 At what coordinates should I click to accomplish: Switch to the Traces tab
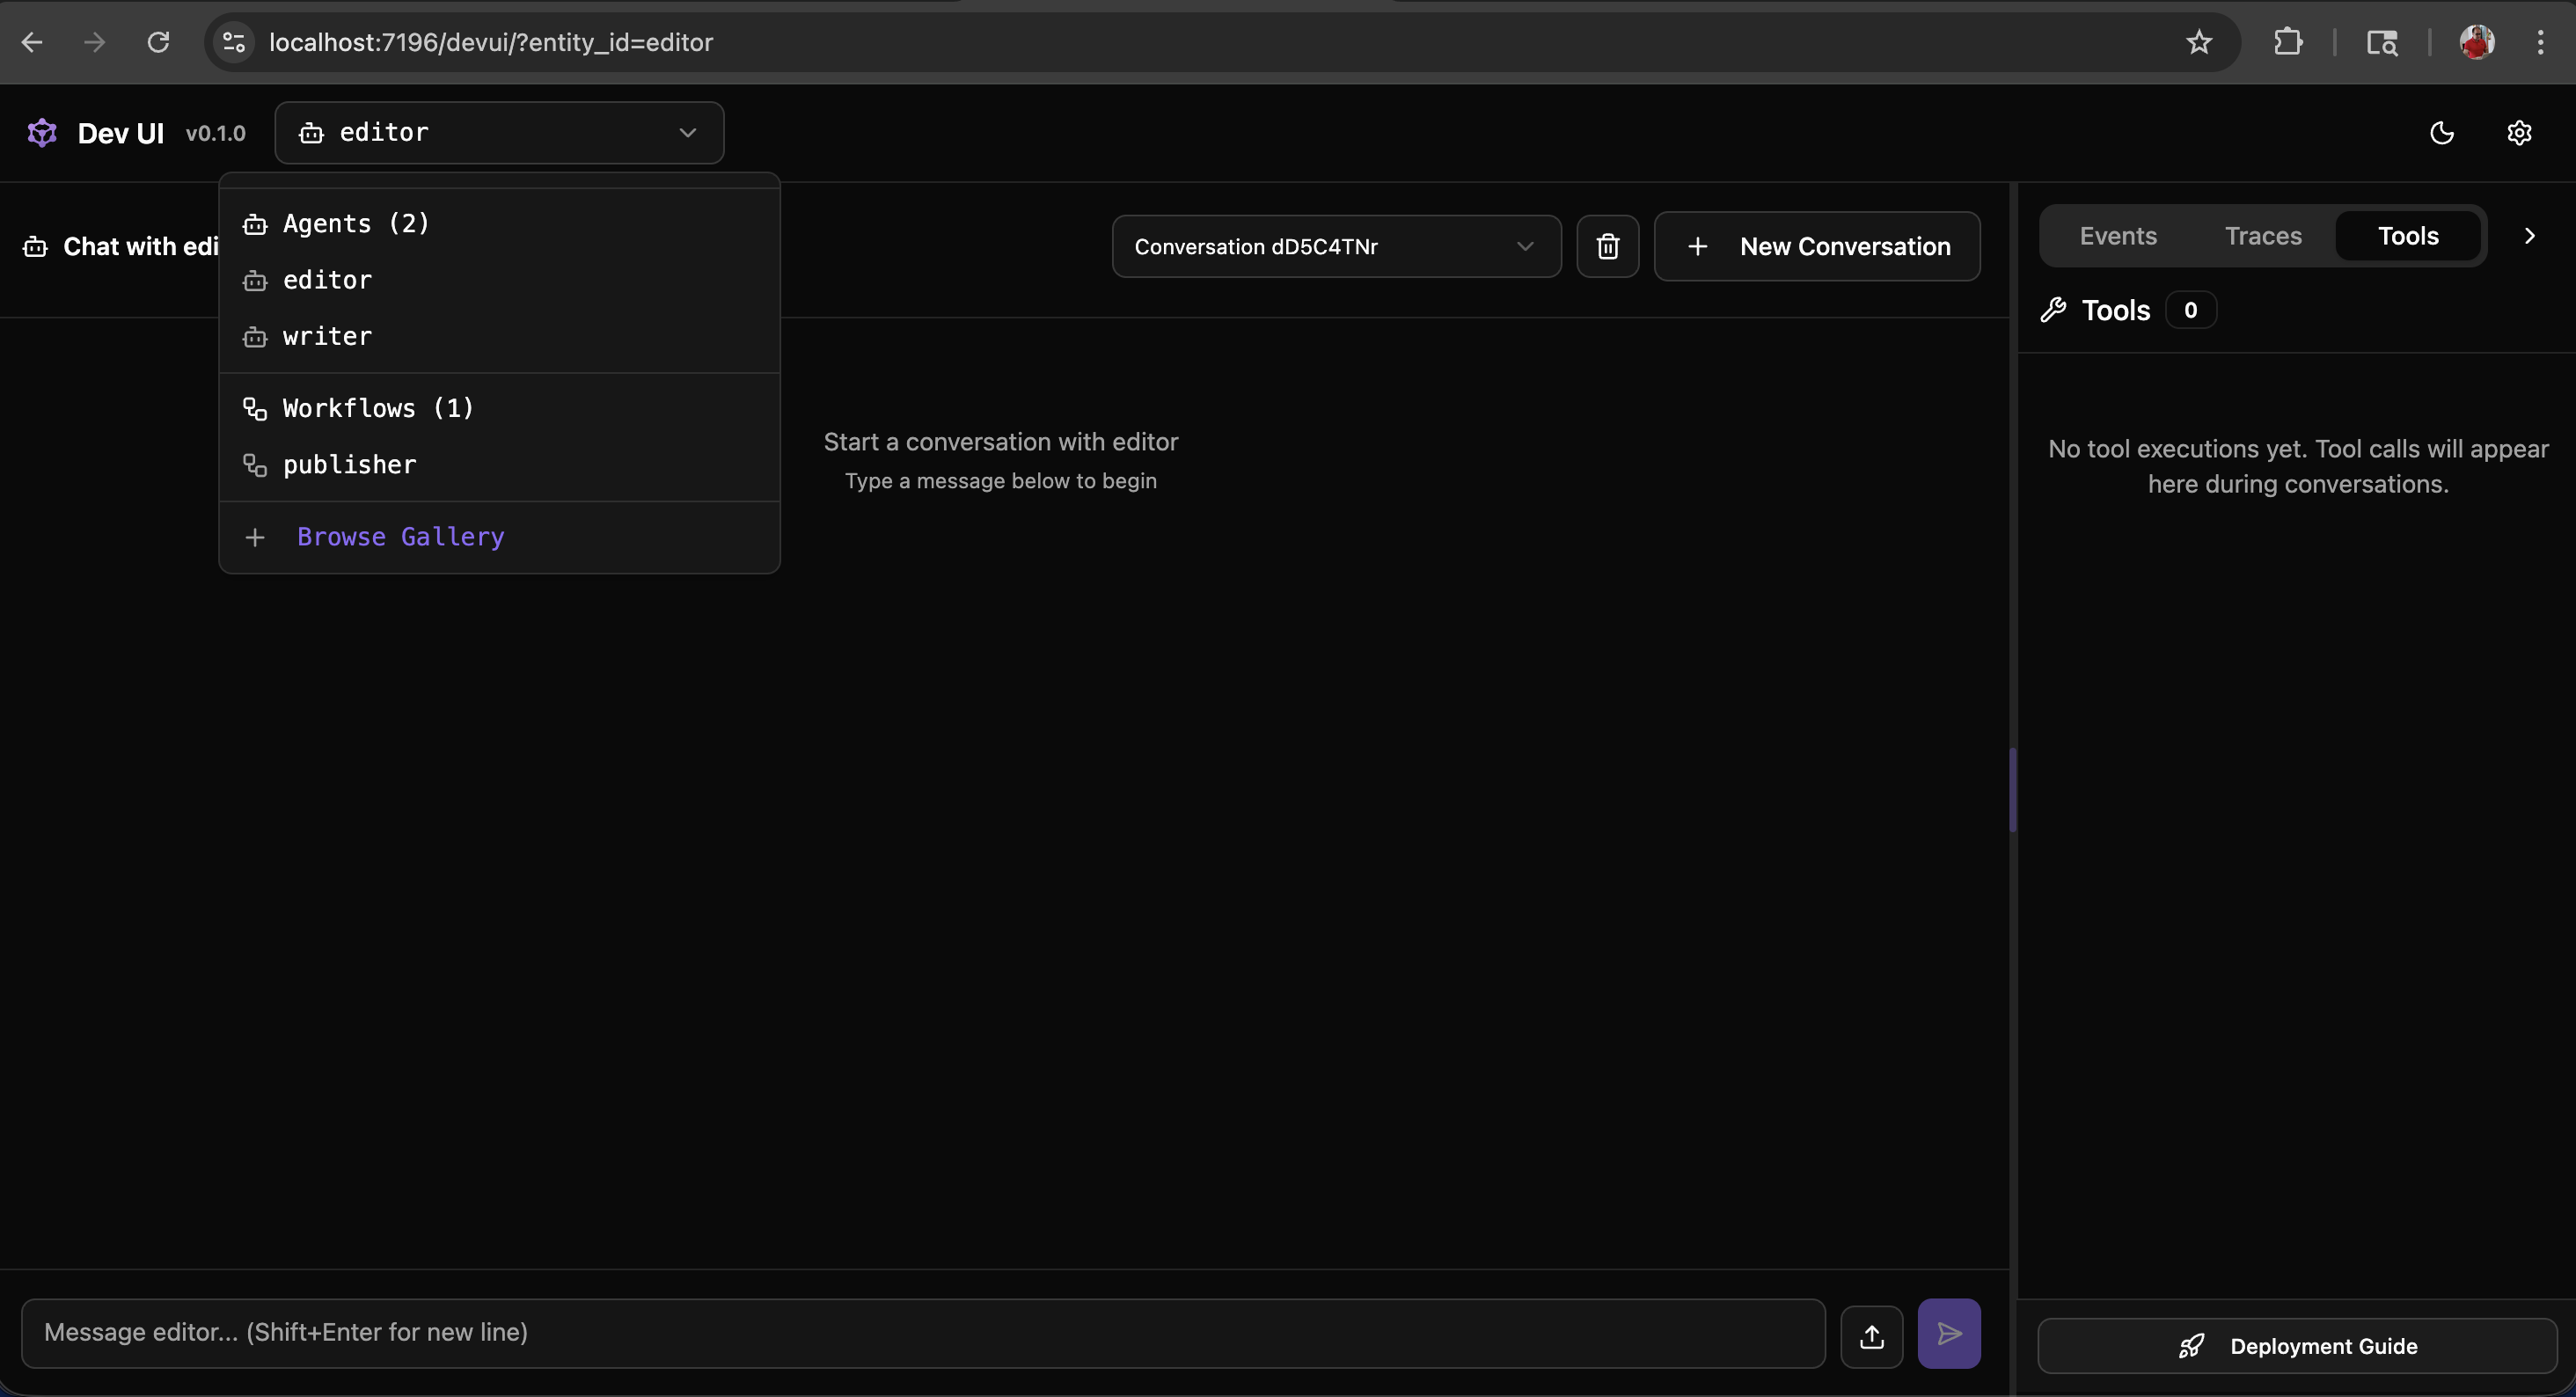coord(2262,236)
